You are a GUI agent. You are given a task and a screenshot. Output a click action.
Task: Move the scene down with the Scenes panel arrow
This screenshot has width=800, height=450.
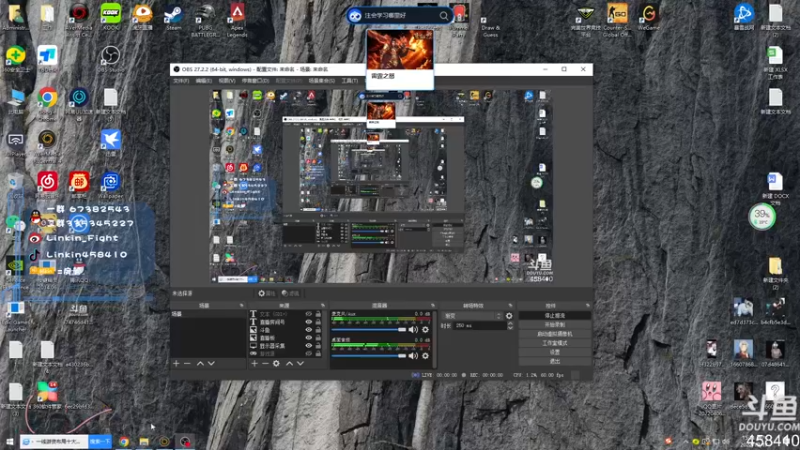[211, 363]
